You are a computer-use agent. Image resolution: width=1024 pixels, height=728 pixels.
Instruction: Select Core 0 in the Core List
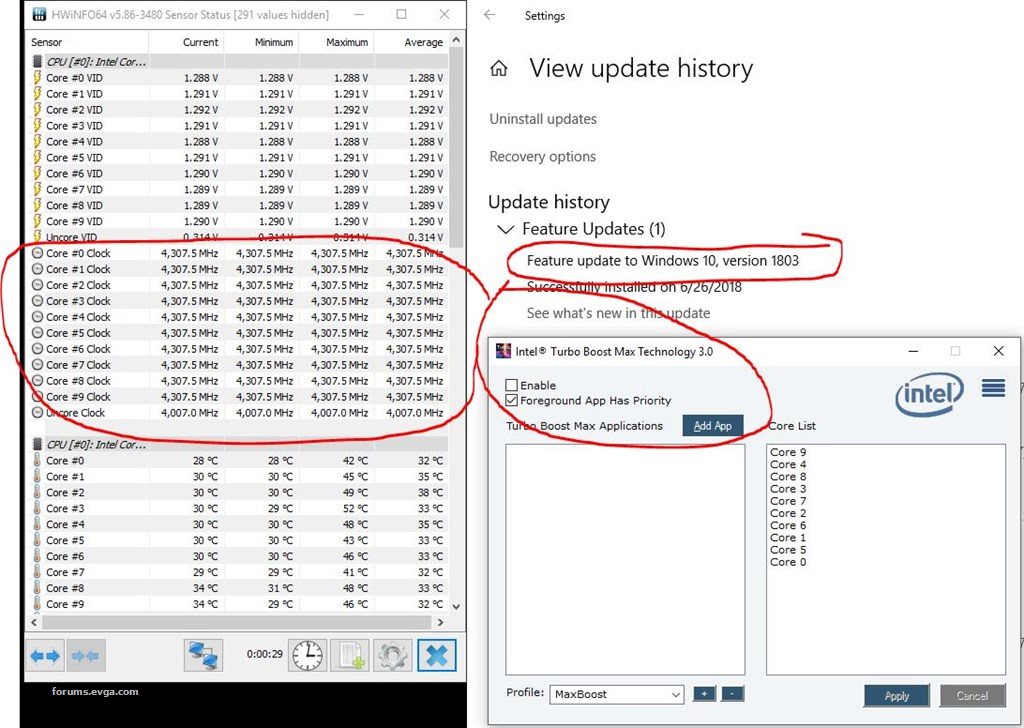788,562
